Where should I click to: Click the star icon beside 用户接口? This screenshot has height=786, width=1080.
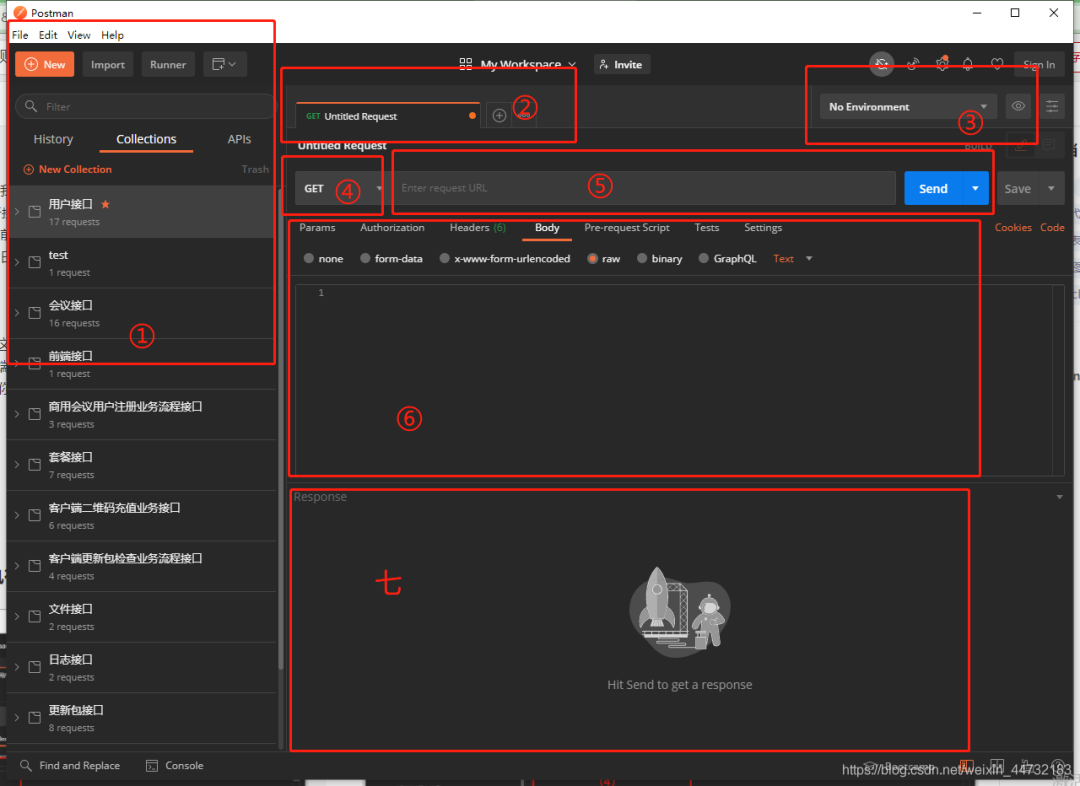click(x=105, y=204)
